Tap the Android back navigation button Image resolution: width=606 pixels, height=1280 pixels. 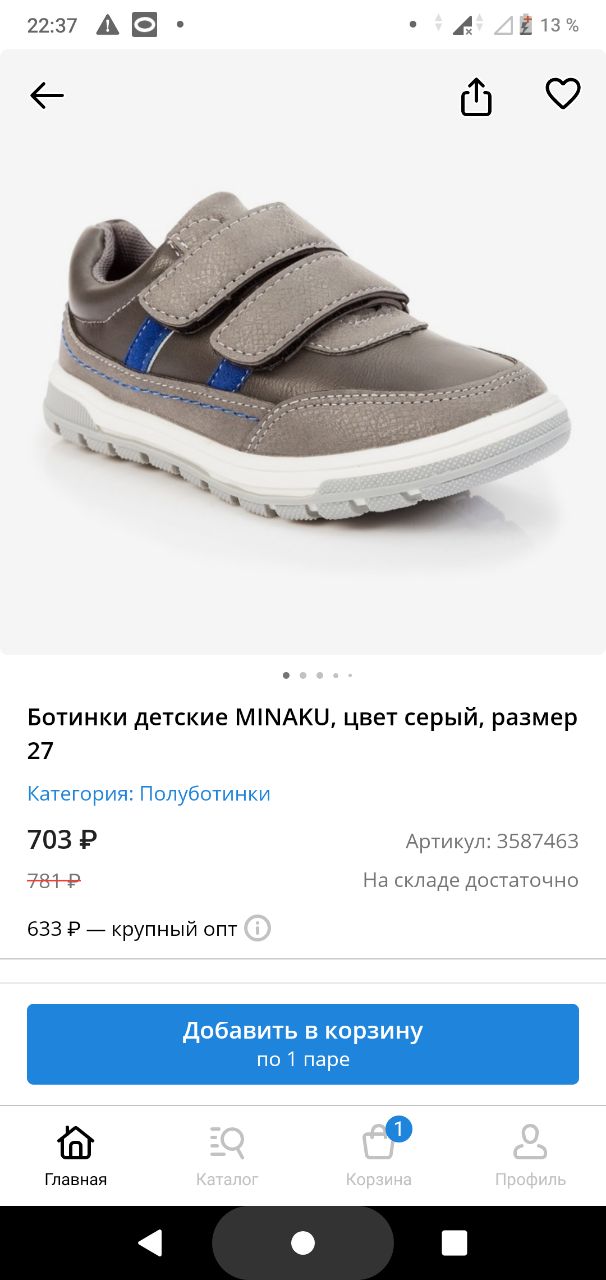(150, 1242)
